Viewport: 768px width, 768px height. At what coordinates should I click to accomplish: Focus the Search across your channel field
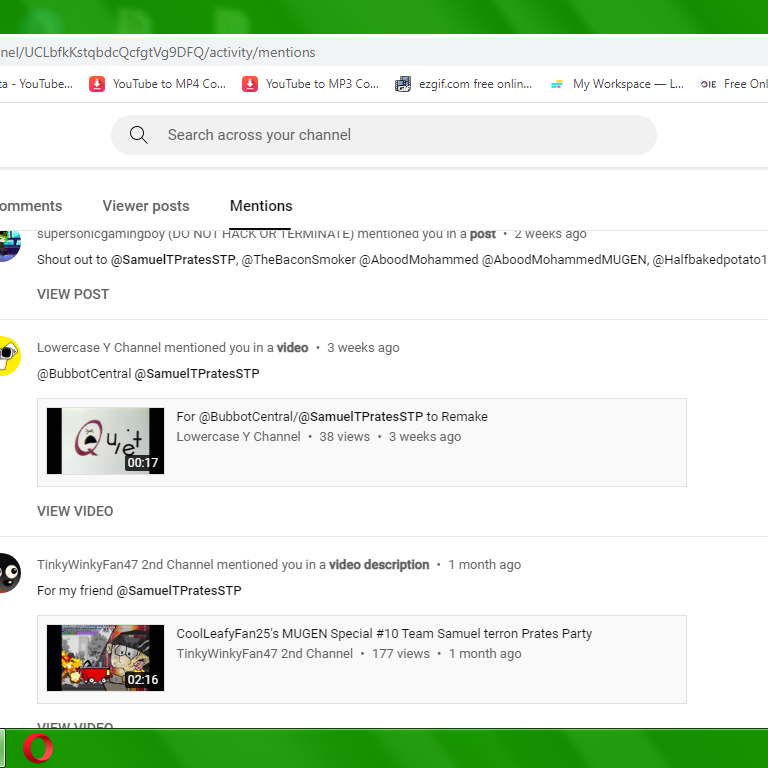click(384, 135)
